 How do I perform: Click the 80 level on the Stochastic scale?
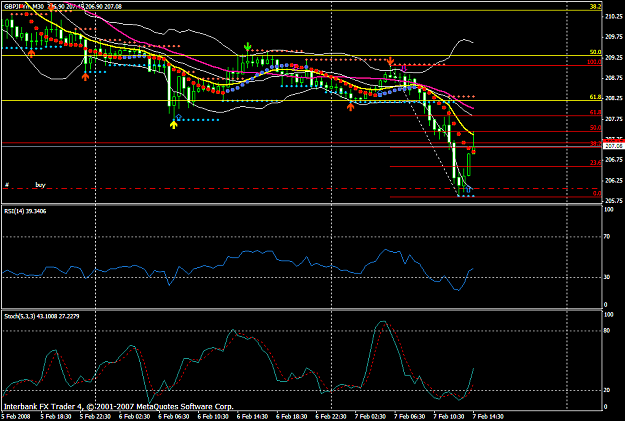(607, 331)
